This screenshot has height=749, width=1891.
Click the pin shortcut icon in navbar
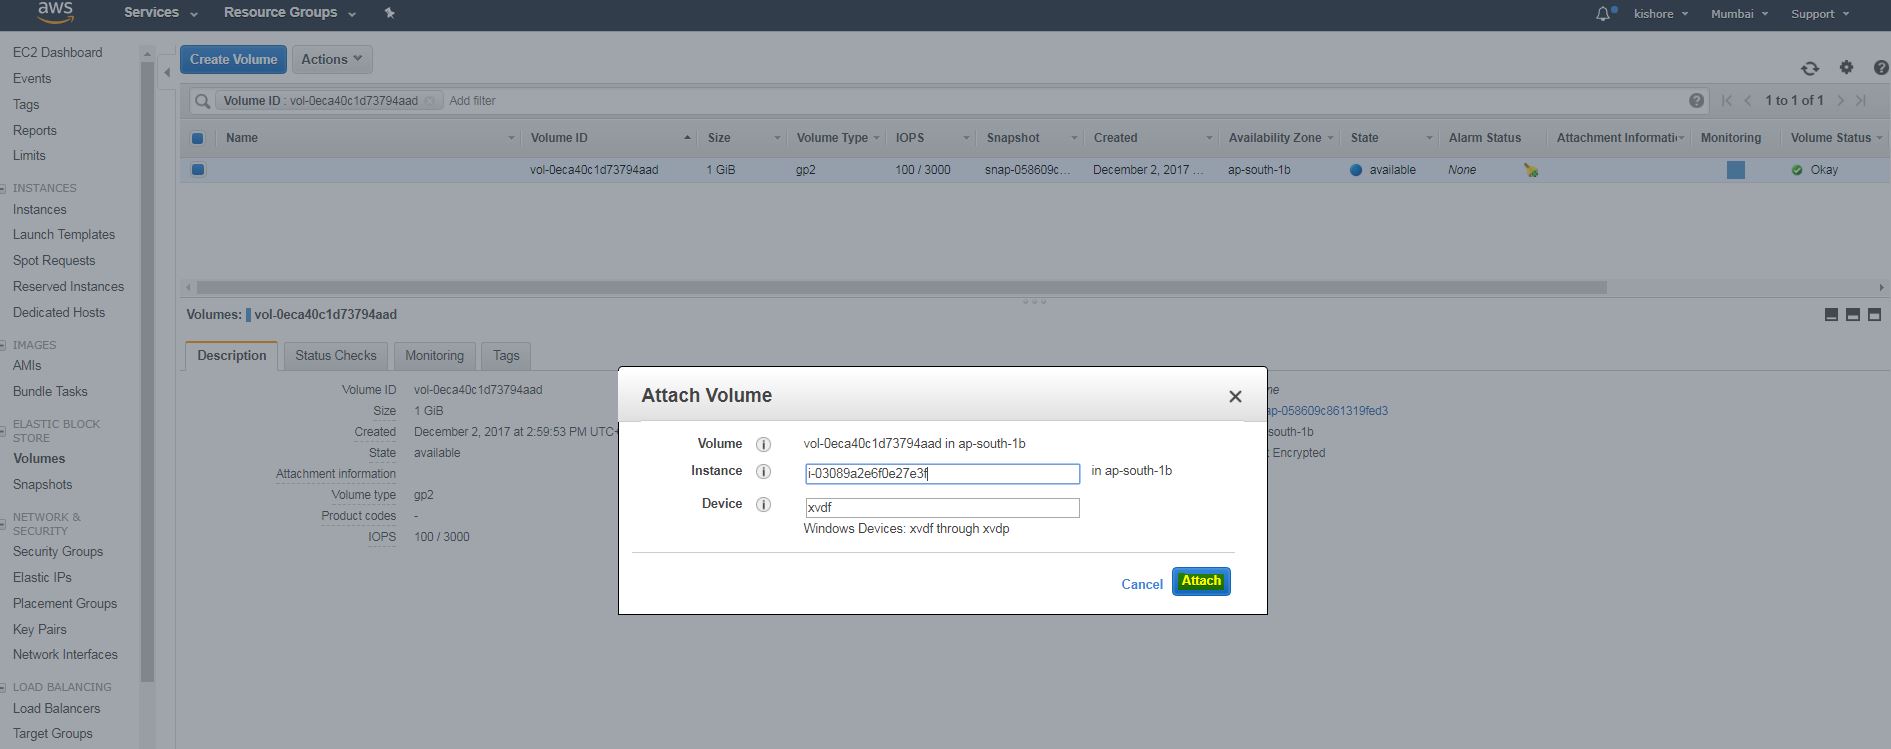[389, 13]
